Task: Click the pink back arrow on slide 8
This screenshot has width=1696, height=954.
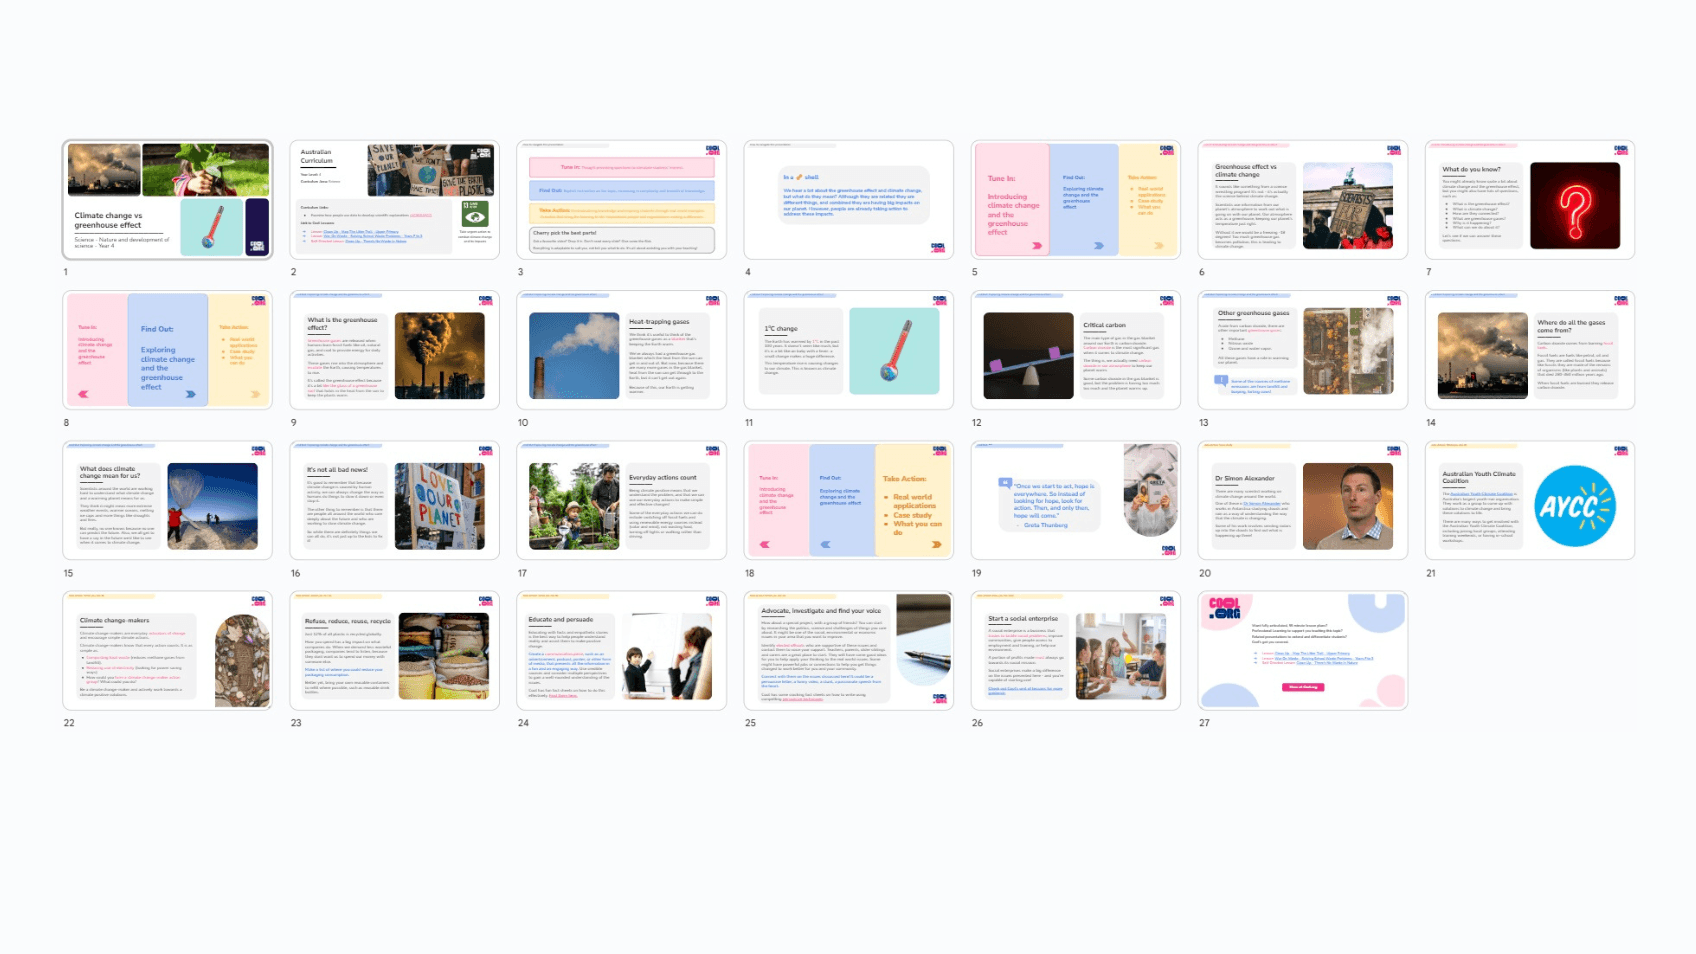Action: [83, 394]
